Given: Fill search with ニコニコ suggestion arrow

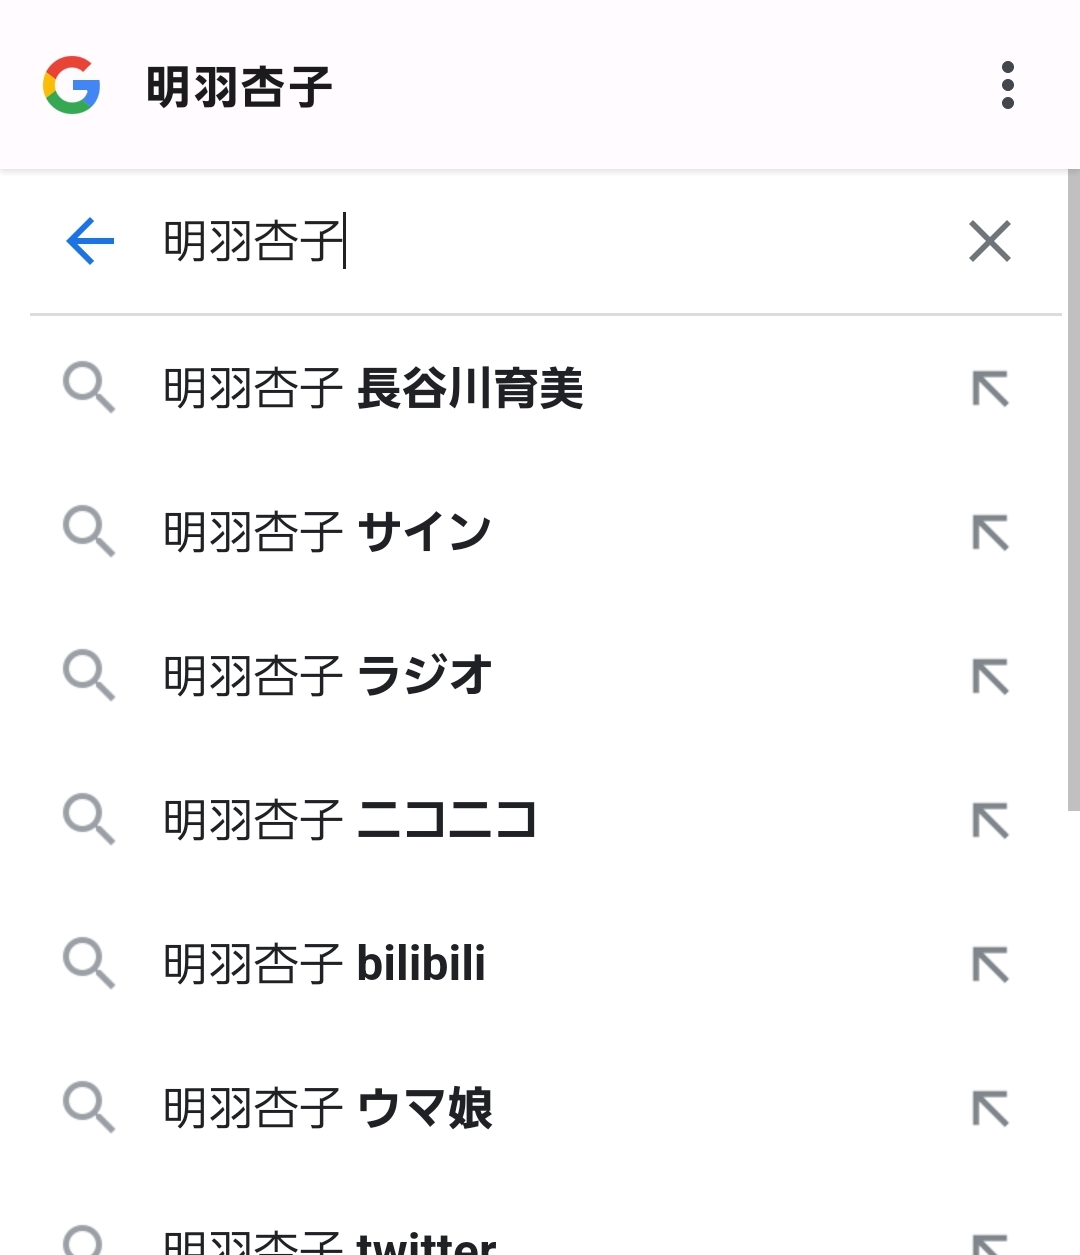Looking at the screenshot, I should [x=990, y=820].
